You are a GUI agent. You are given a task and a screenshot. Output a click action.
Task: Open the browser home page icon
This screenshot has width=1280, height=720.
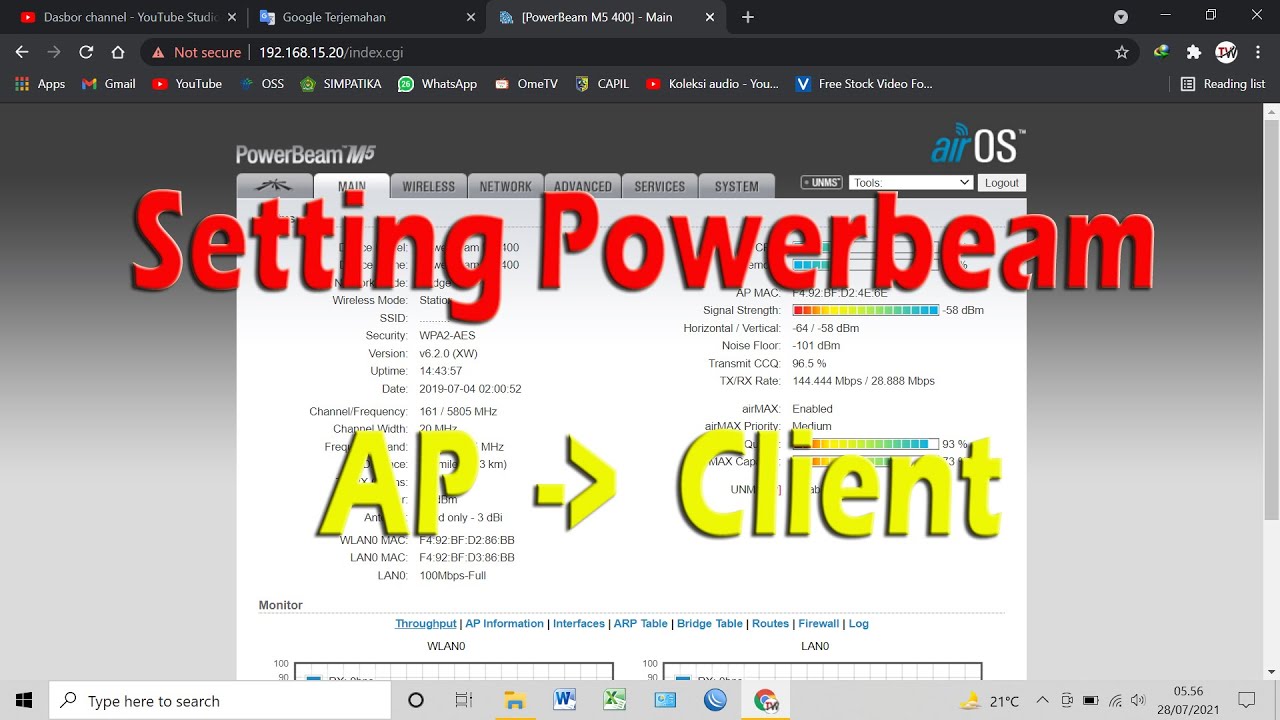[x=118, y=52]
